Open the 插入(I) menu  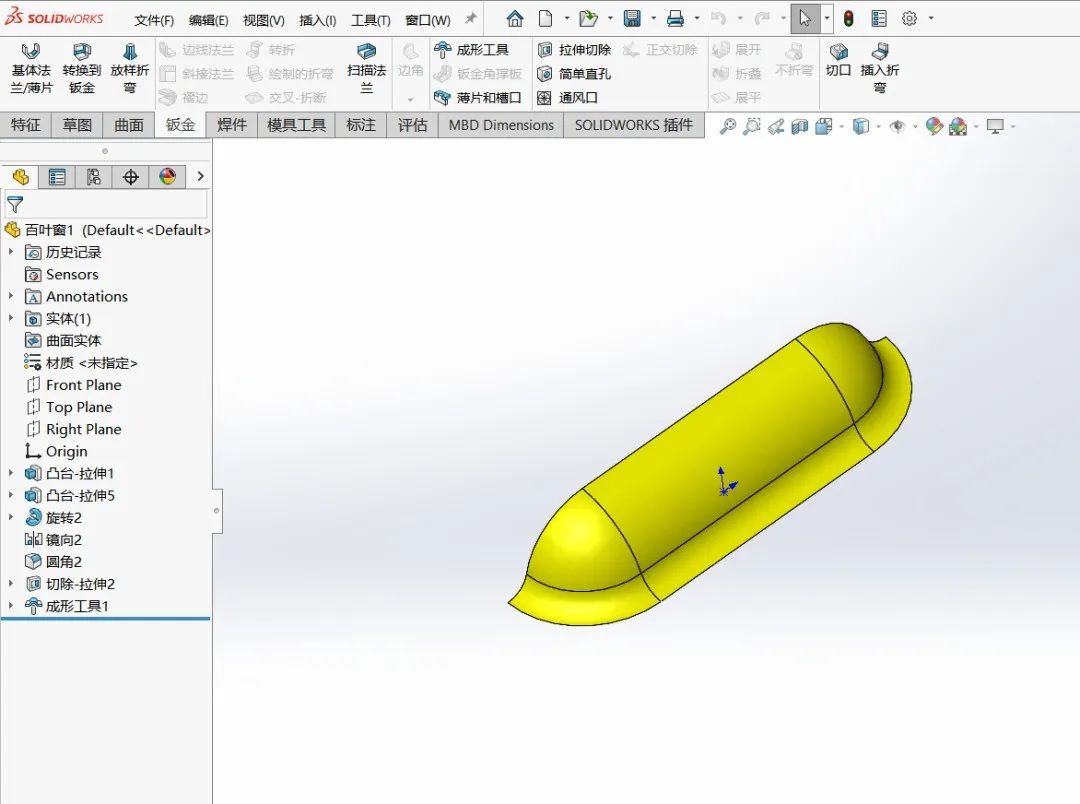(x=317, y=20)
